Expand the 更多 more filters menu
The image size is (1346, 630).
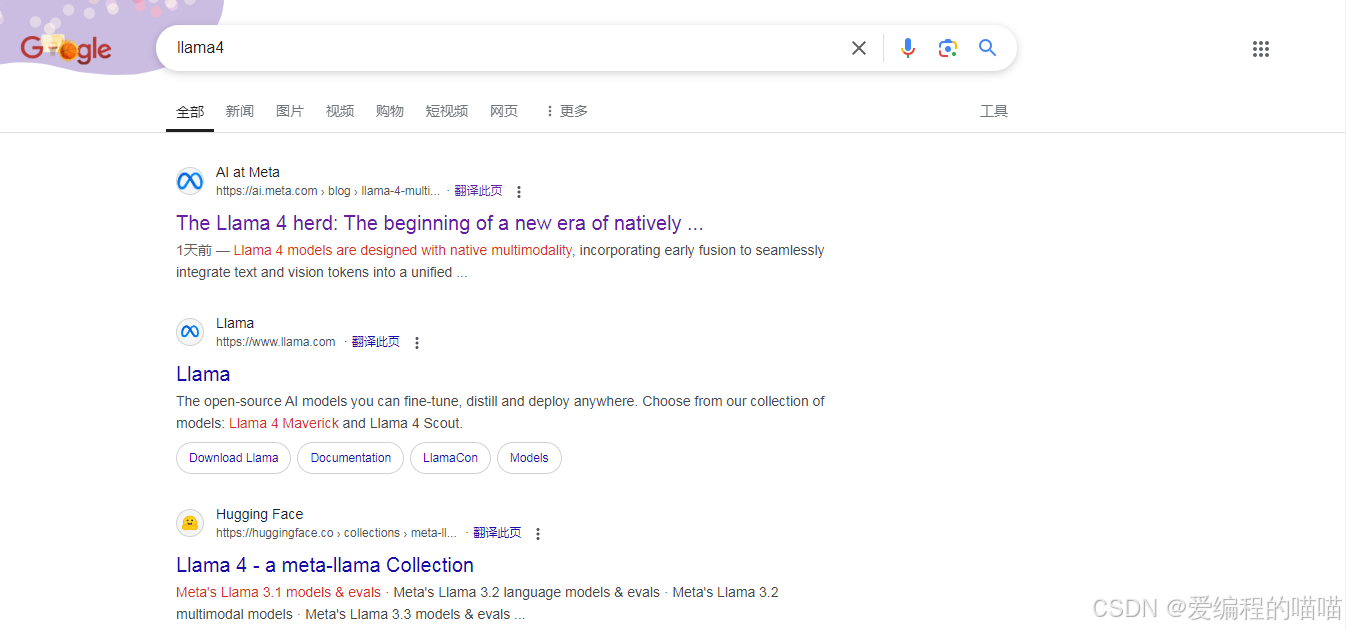(566, 111)
